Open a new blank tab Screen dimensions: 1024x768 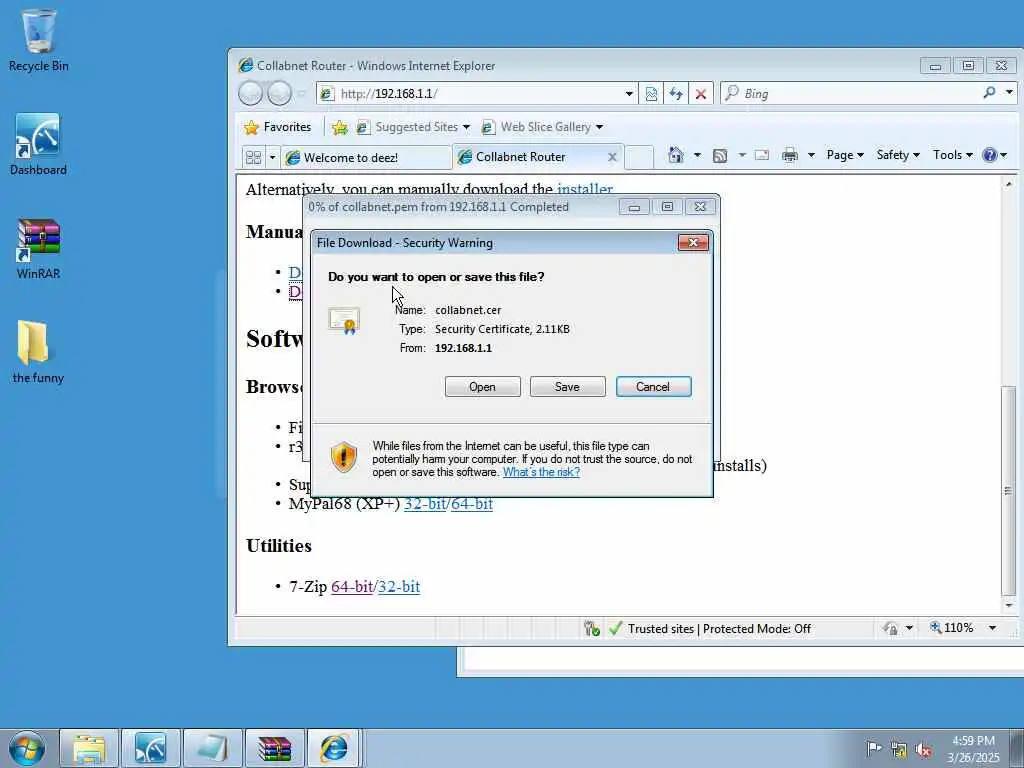pyautogui.click(x=639, y=157)
